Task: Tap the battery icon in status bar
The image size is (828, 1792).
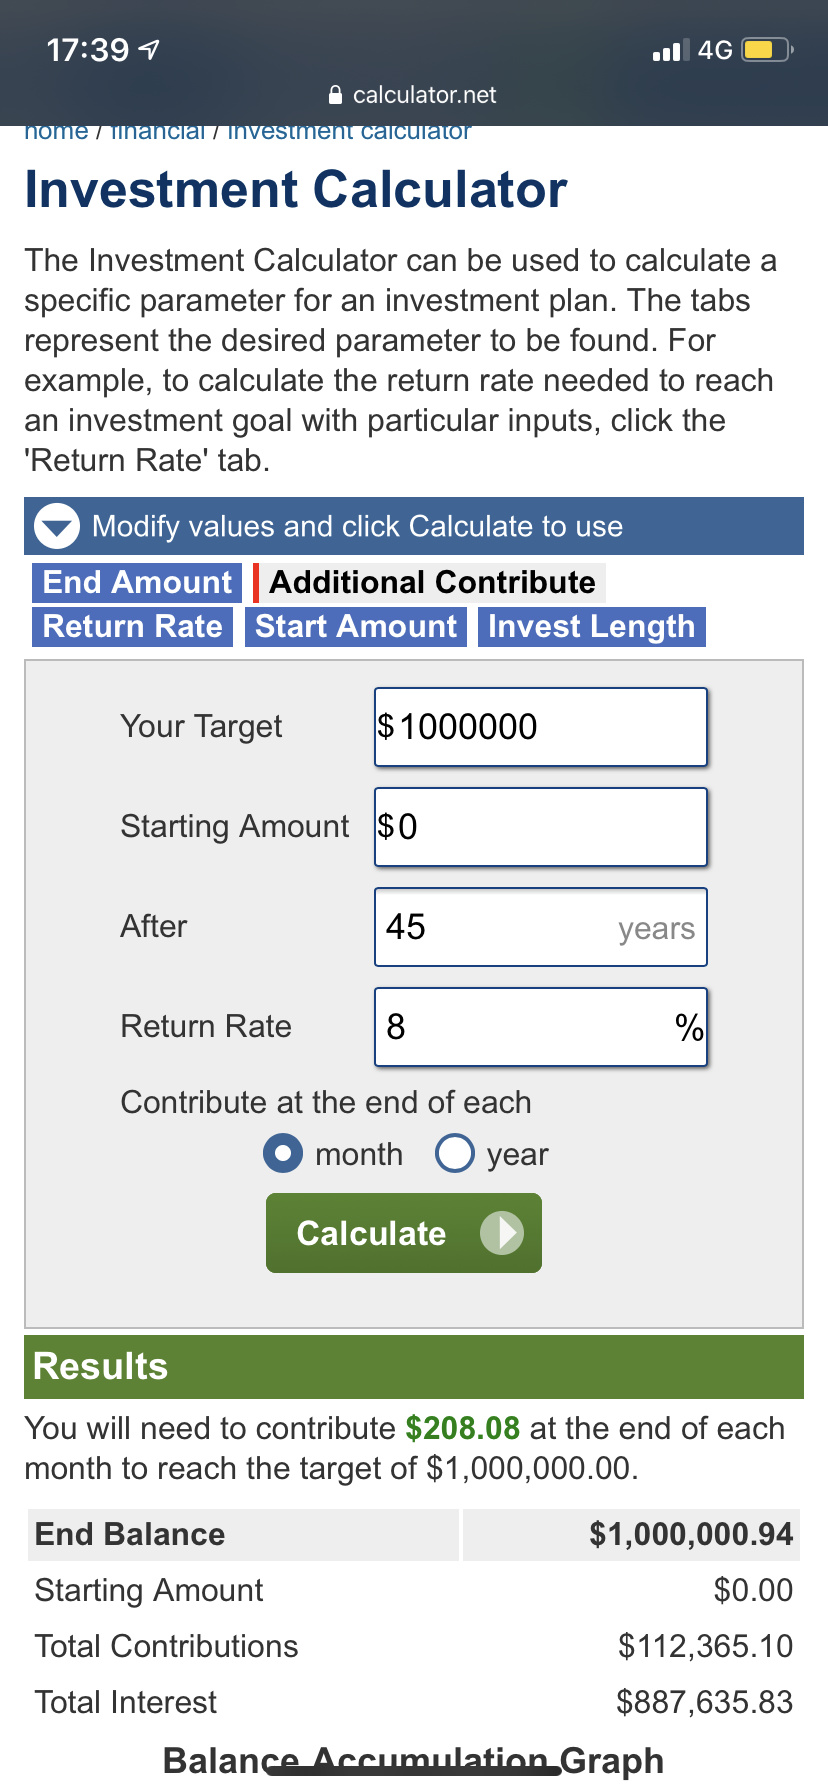Action: [x=766, y=49]
